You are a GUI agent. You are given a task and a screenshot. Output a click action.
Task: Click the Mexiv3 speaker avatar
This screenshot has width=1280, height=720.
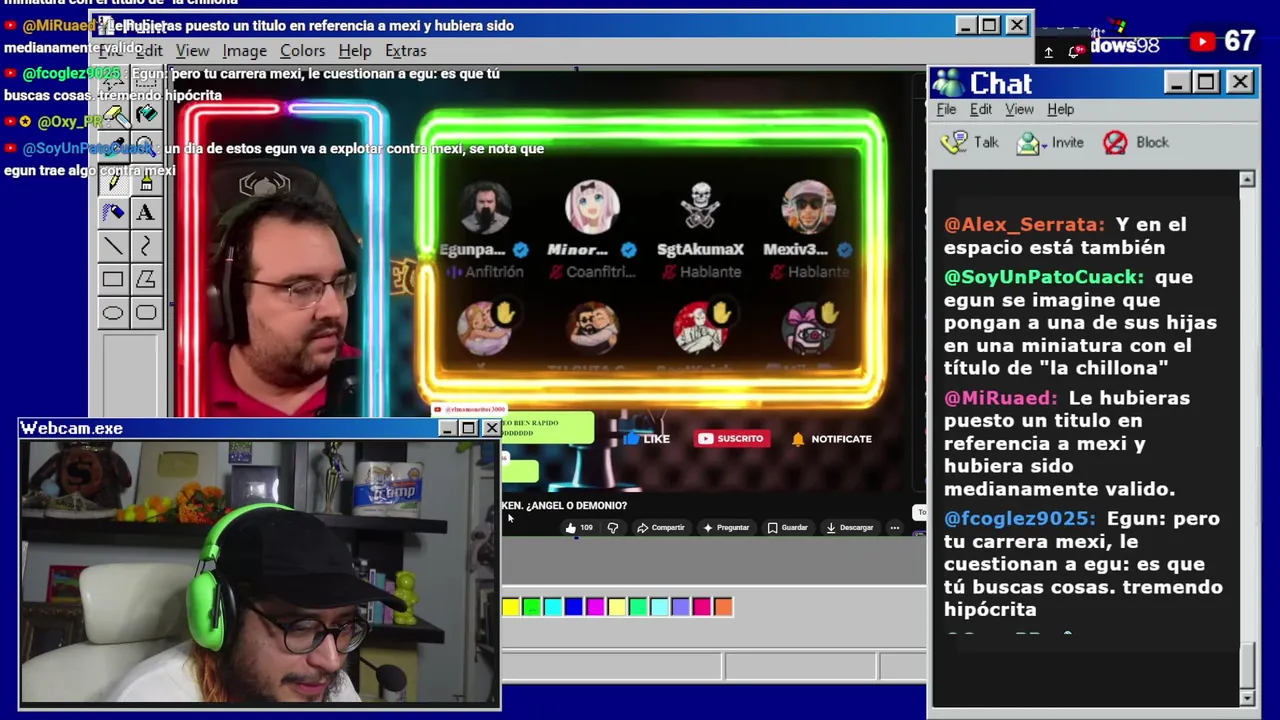[x=808, y=209]
